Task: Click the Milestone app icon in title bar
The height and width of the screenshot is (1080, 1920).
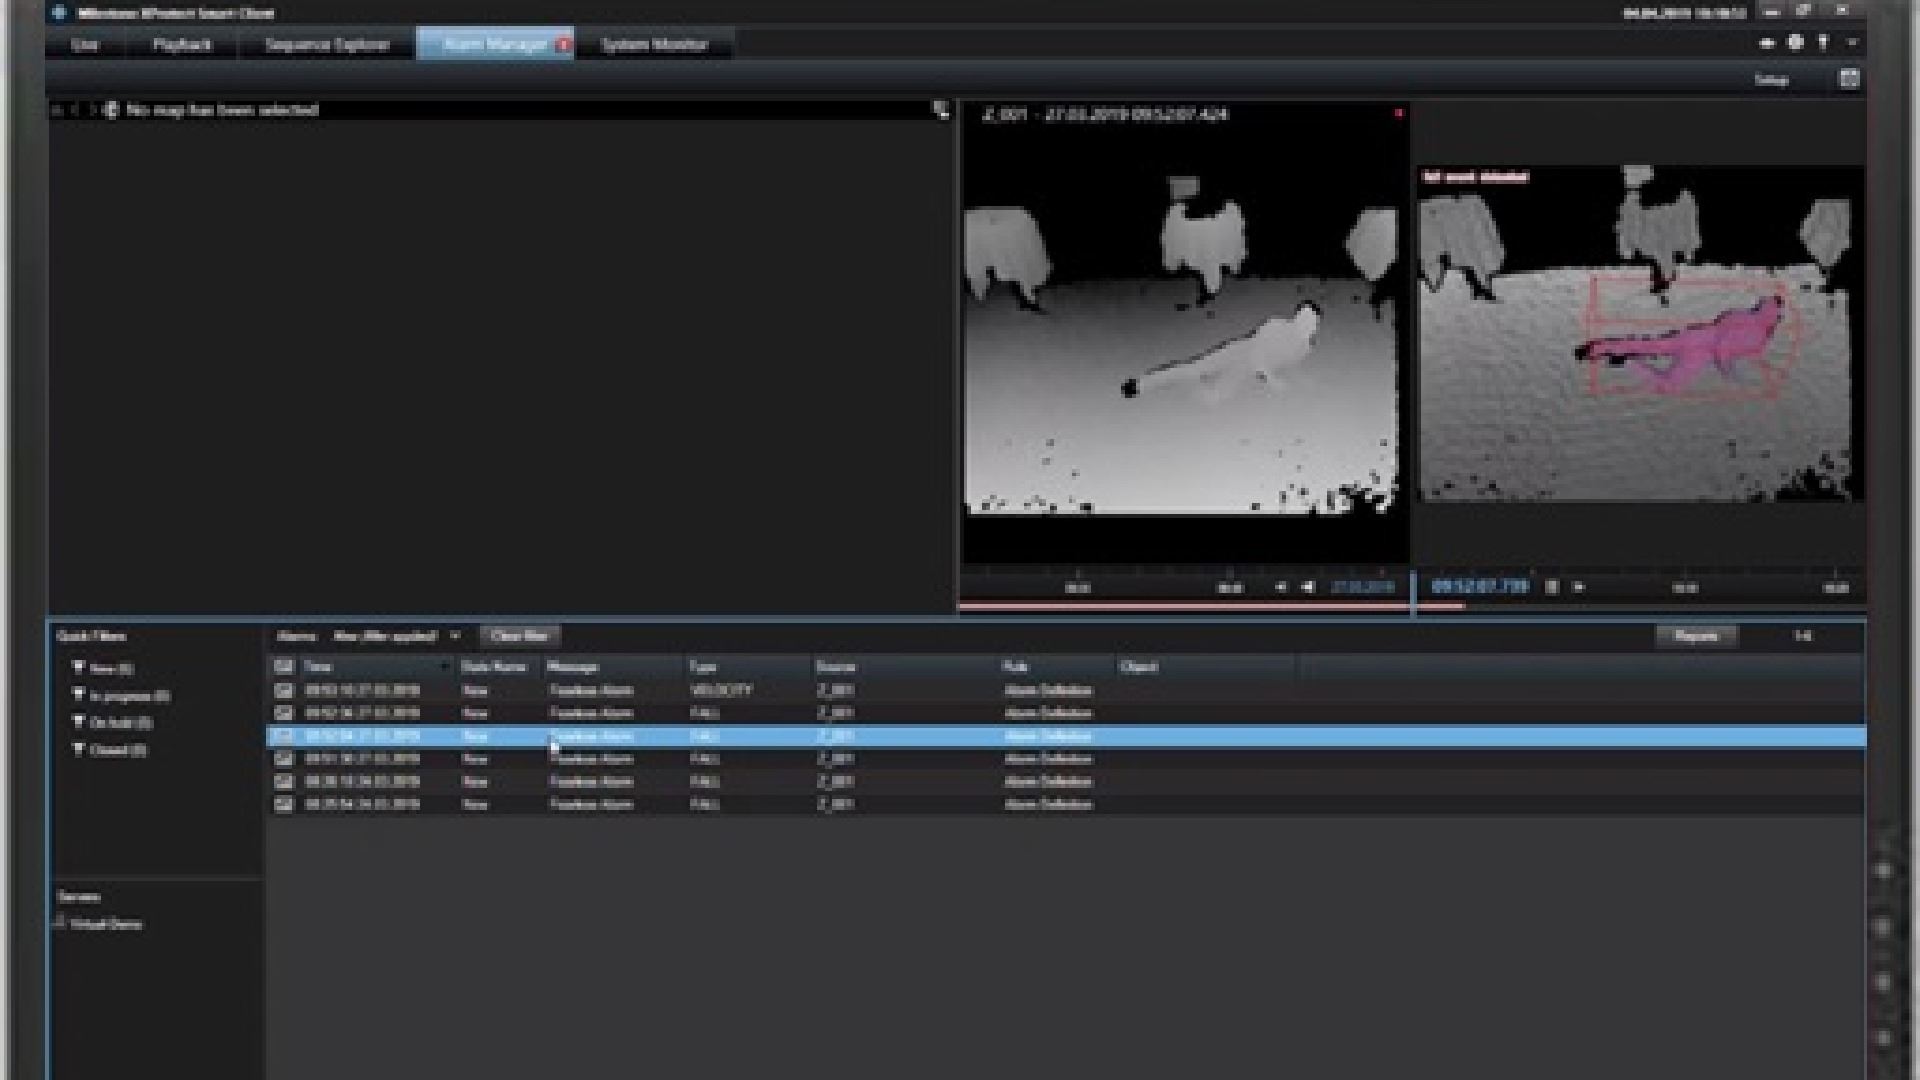Action: pyautogui.click(x=60, y=13)
